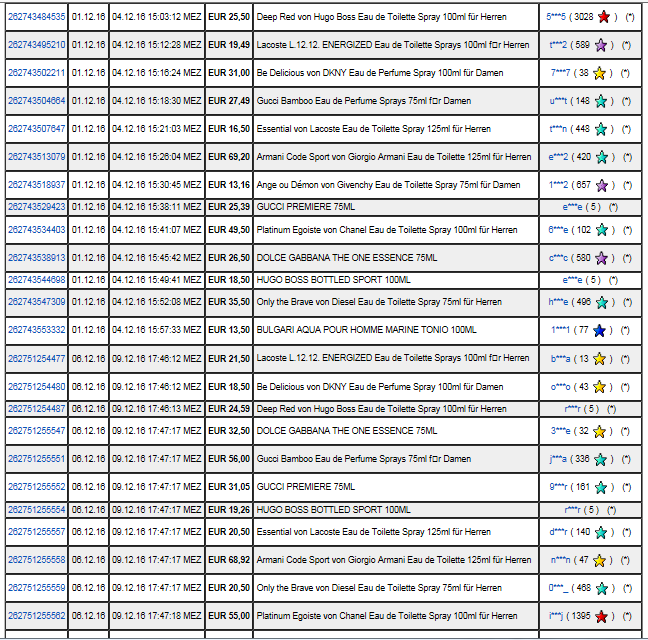Open item number link for EUR 25,50 Deep Red
Viewport: 648px width, 640px height.
[x=37, y=17]
